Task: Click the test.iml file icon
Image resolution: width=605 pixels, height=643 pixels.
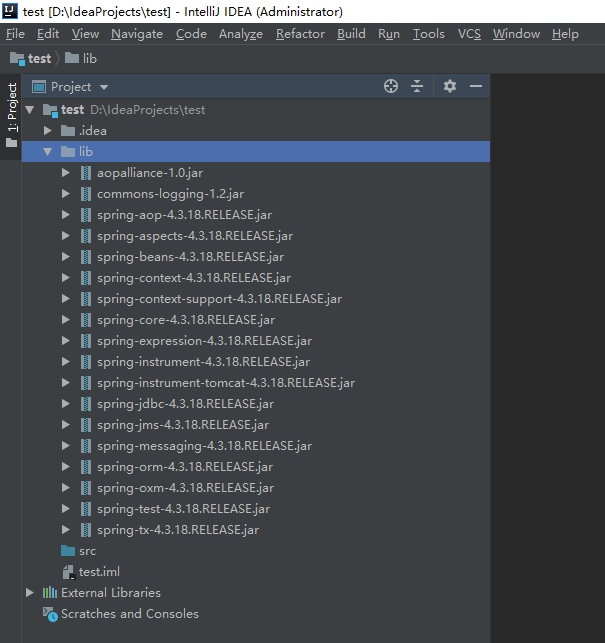Action: (68, 572)
